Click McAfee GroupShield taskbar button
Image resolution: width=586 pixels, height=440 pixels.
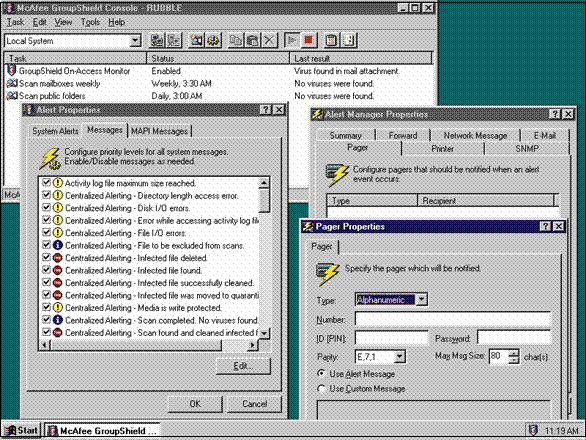tap(103, 430)
